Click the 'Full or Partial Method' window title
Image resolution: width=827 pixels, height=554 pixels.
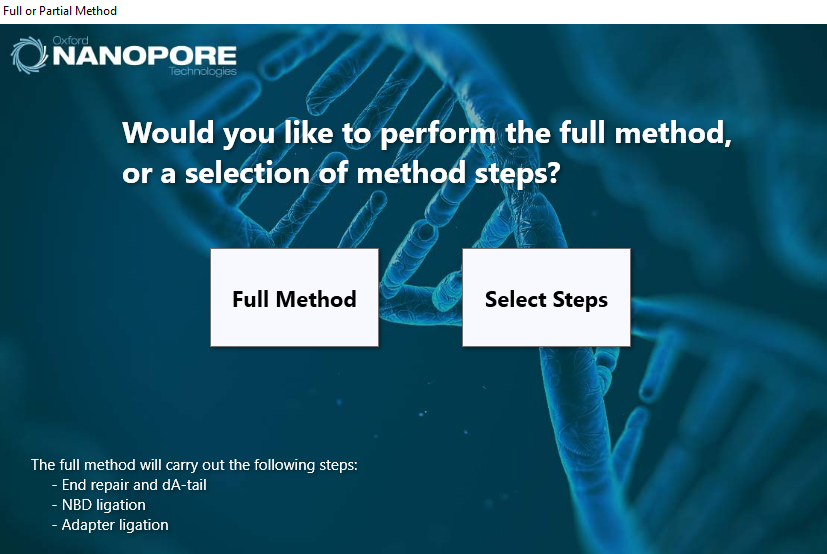click(x=60, y=11)
